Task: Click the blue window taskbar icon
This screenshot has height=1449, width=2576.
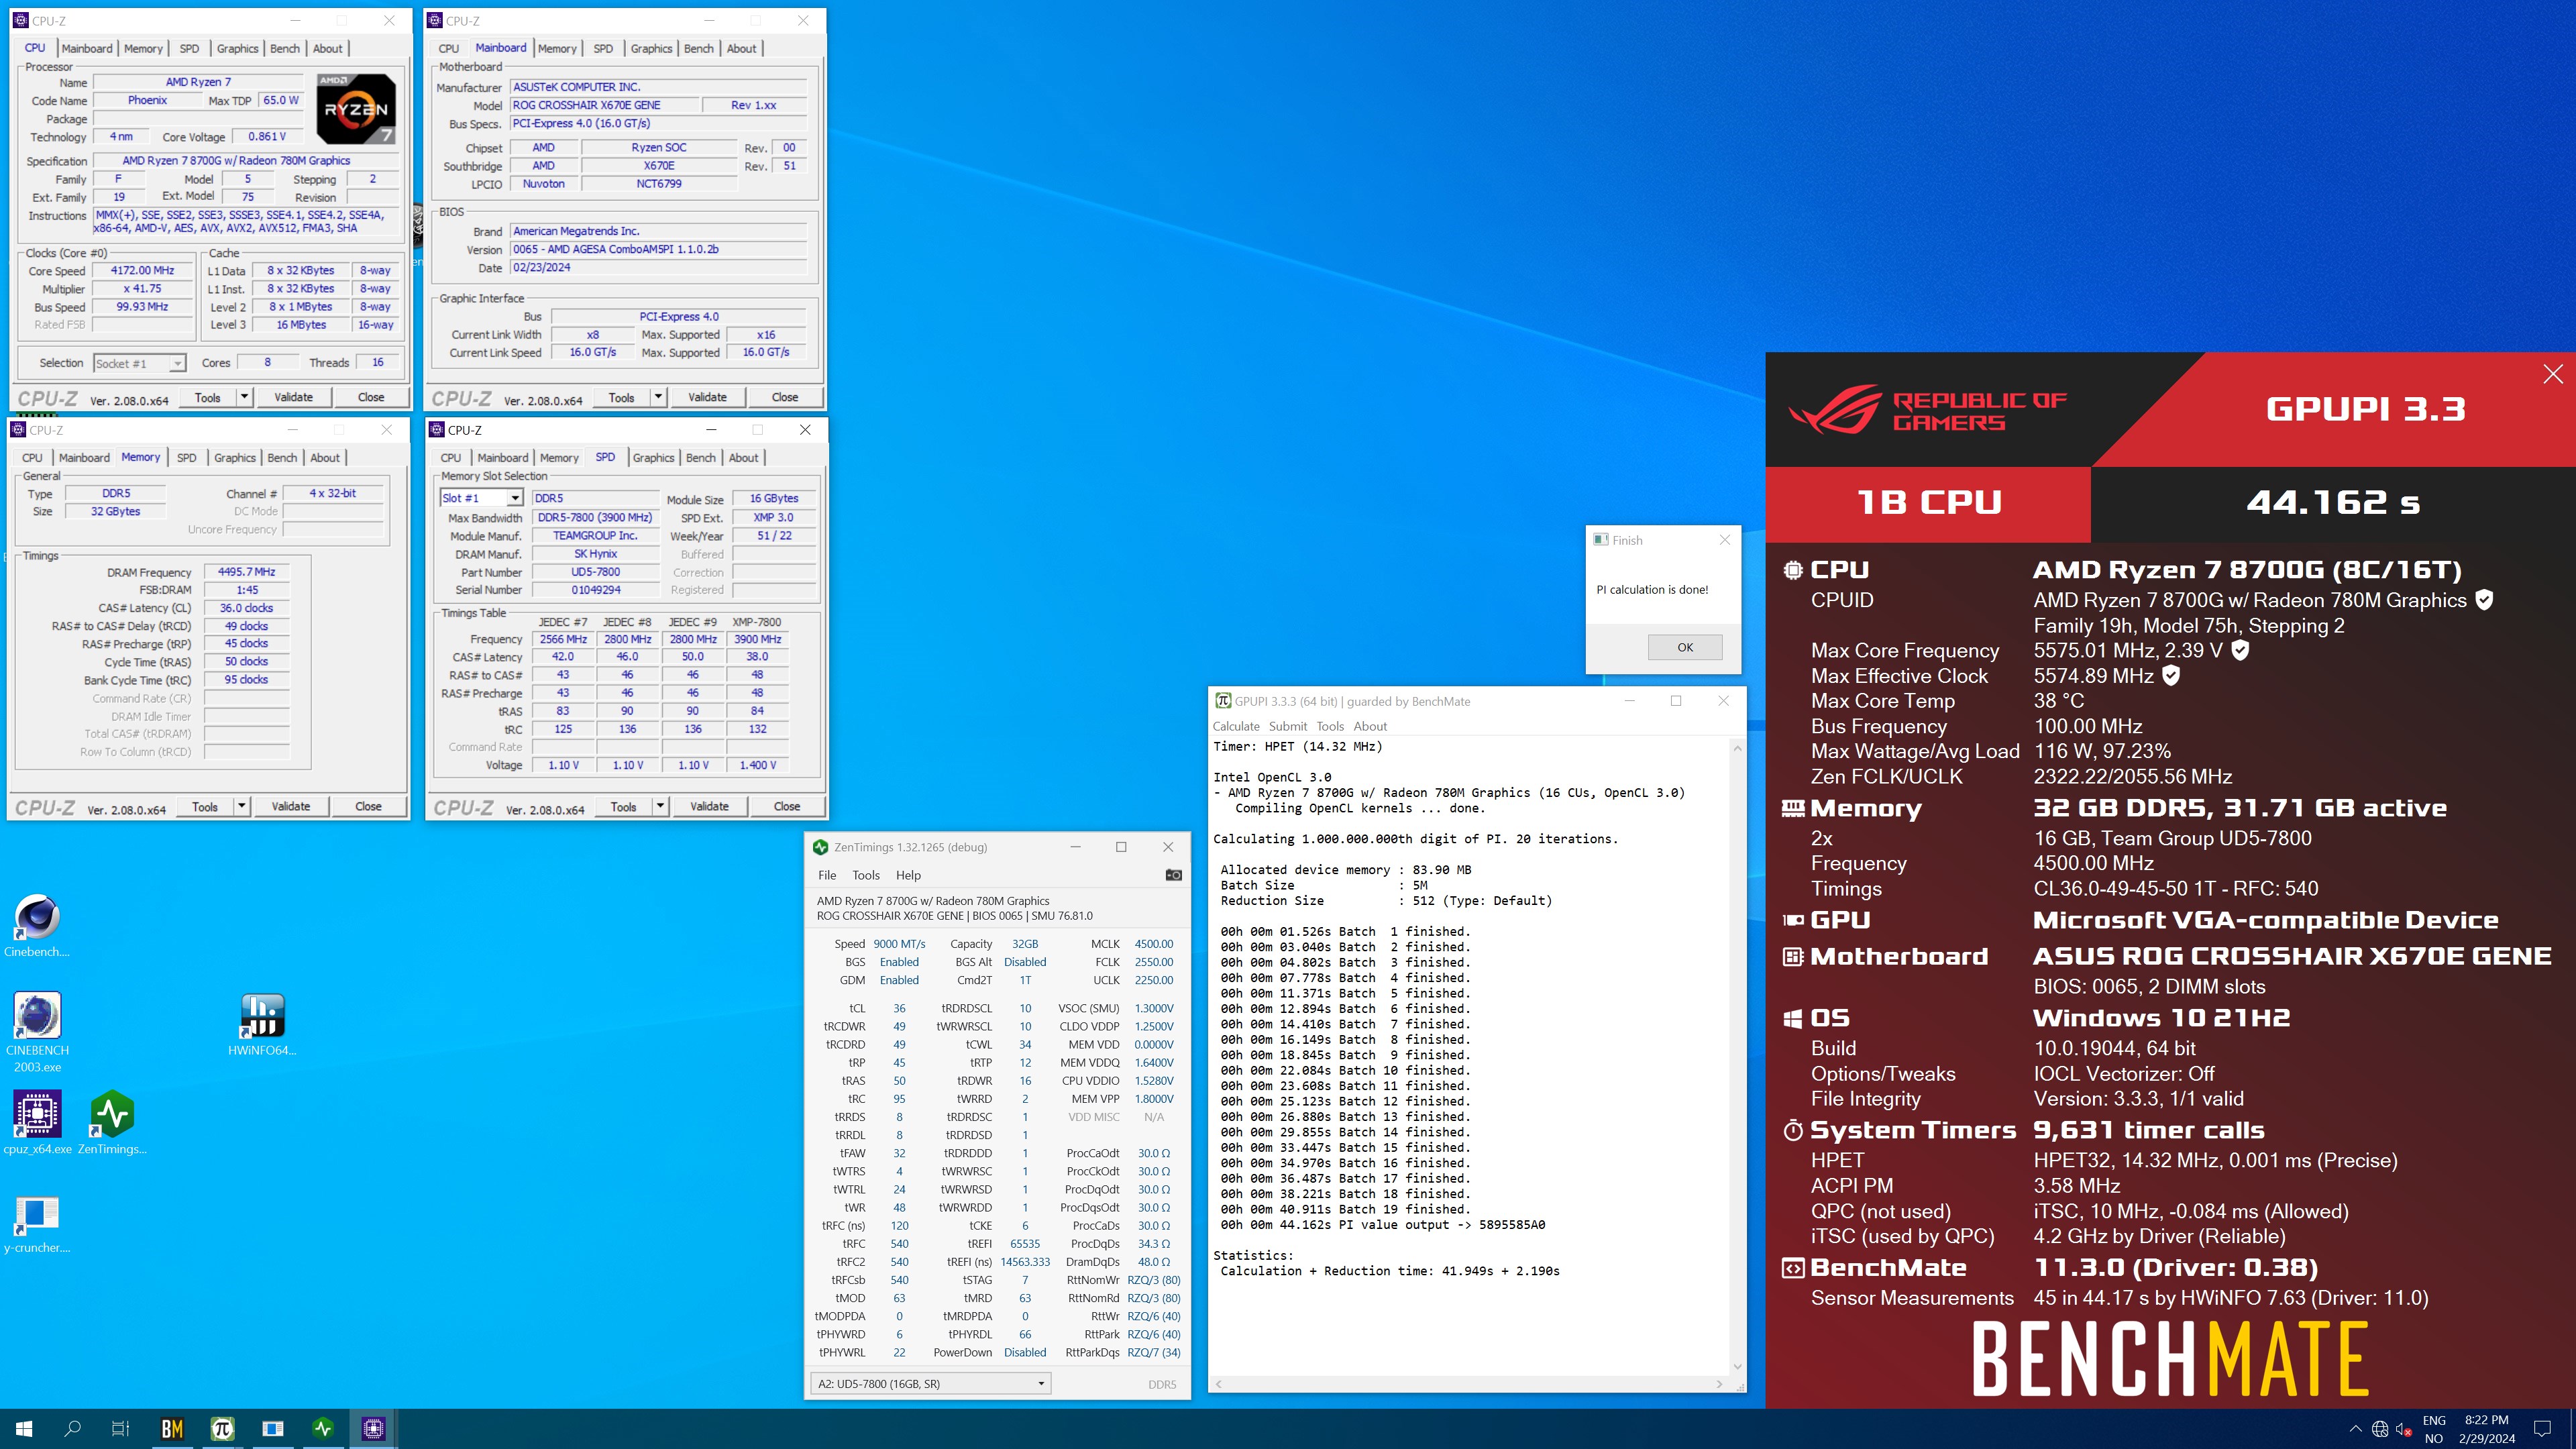Action: (272, 1429)
